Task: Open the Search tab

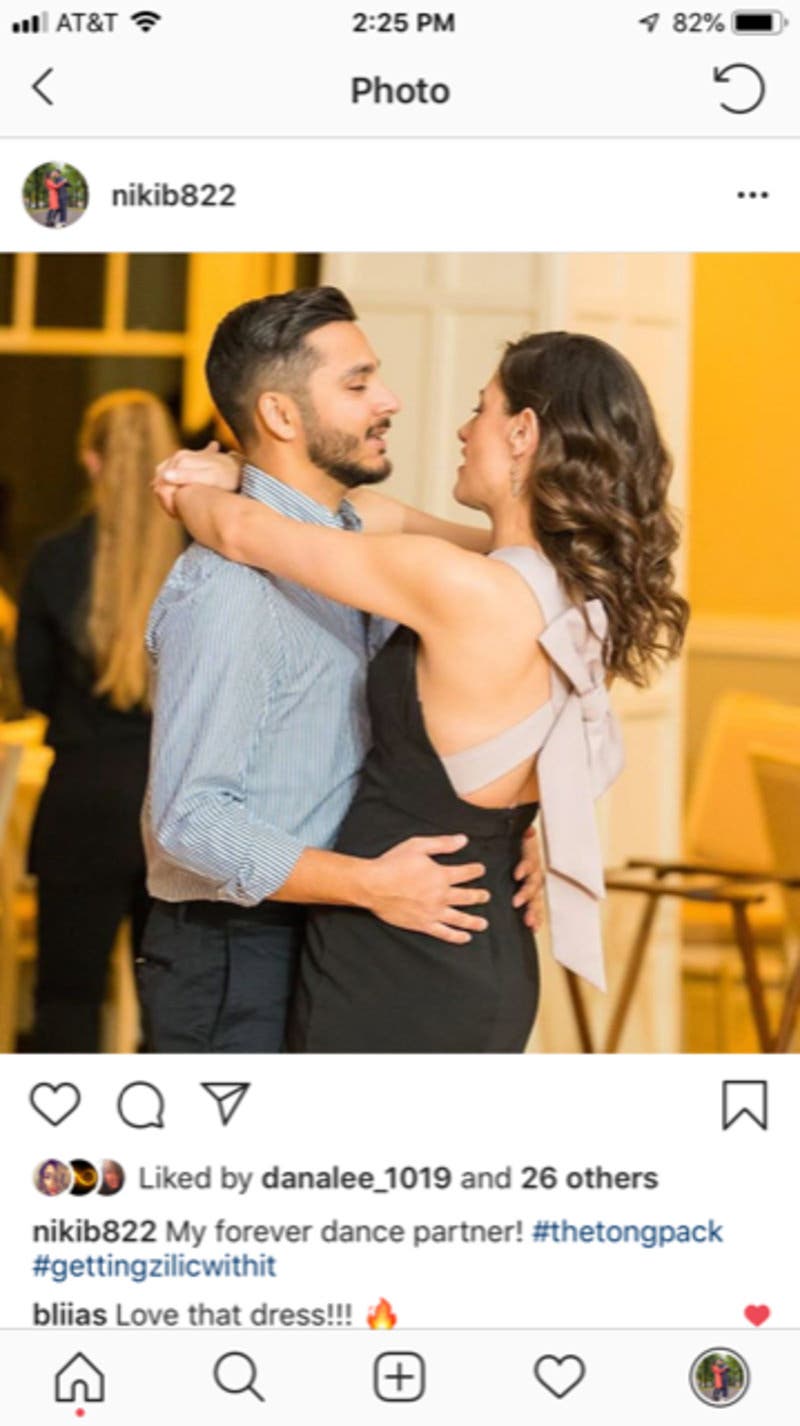Action: point(239,1377)
